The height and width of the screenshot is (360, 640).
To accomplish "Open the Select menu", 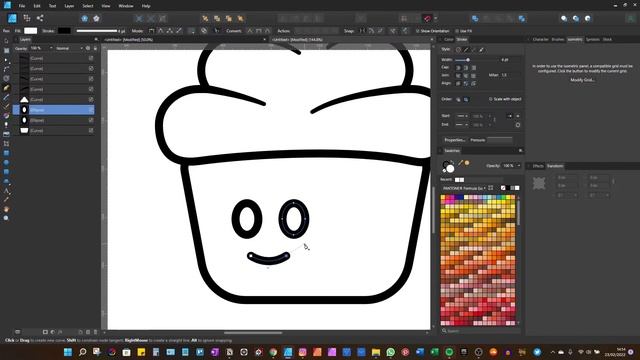I will tap(88, 6).
